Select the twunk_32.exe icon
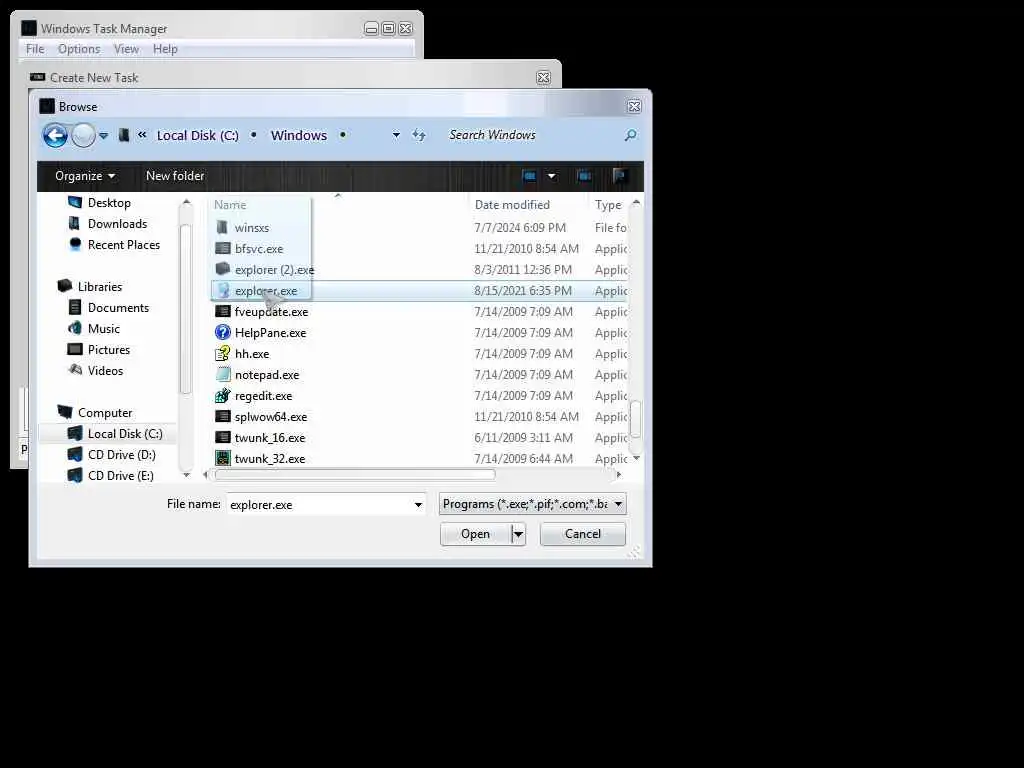The image size is (1024, 768). click(223, 458)
